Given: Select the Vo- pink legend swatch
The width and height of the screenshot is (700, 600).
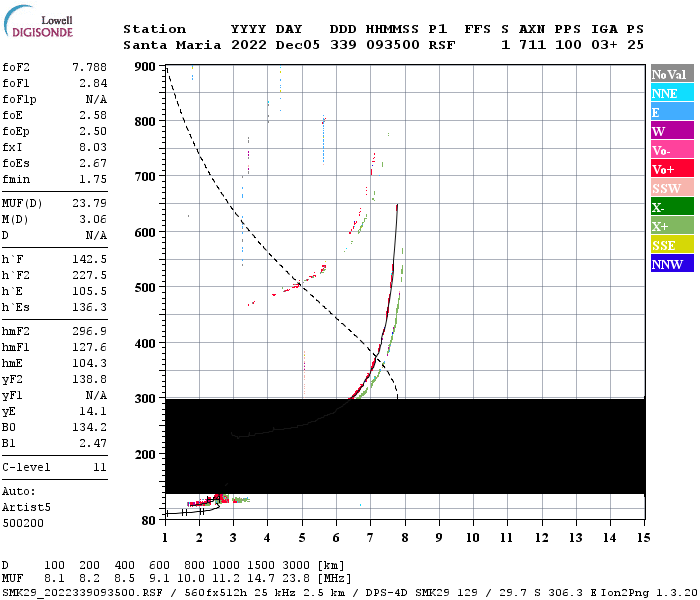Looking at the screenshot, I should (672, 150).
